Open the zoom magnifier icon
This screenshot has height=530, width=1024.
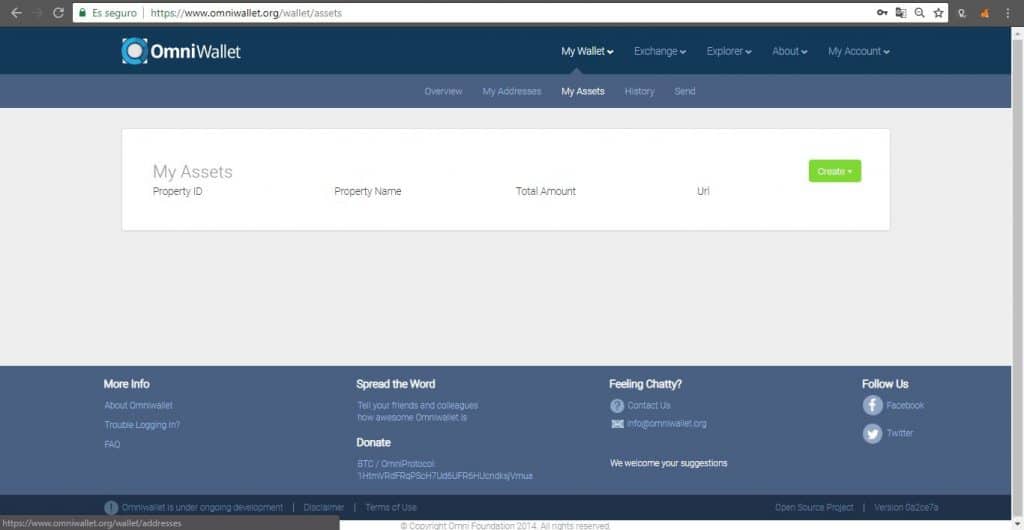click(920, 13)
